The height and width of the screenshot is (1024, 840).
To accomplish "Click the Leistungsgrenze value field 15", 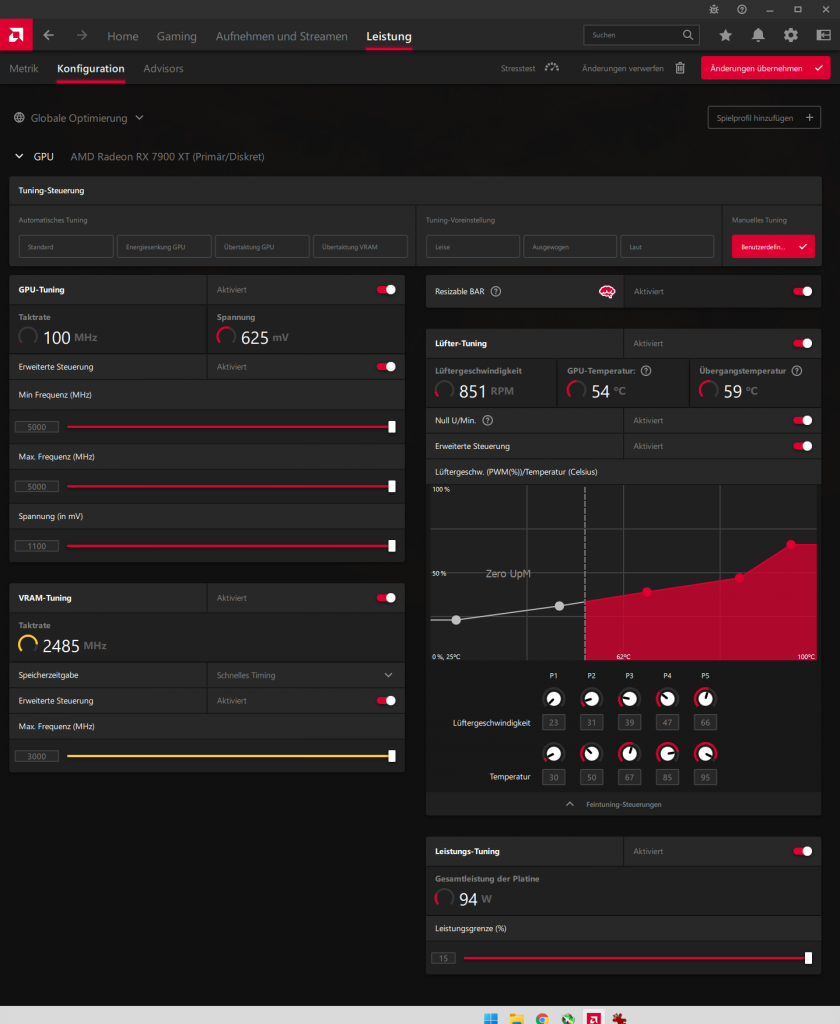I will pos(444,958).
